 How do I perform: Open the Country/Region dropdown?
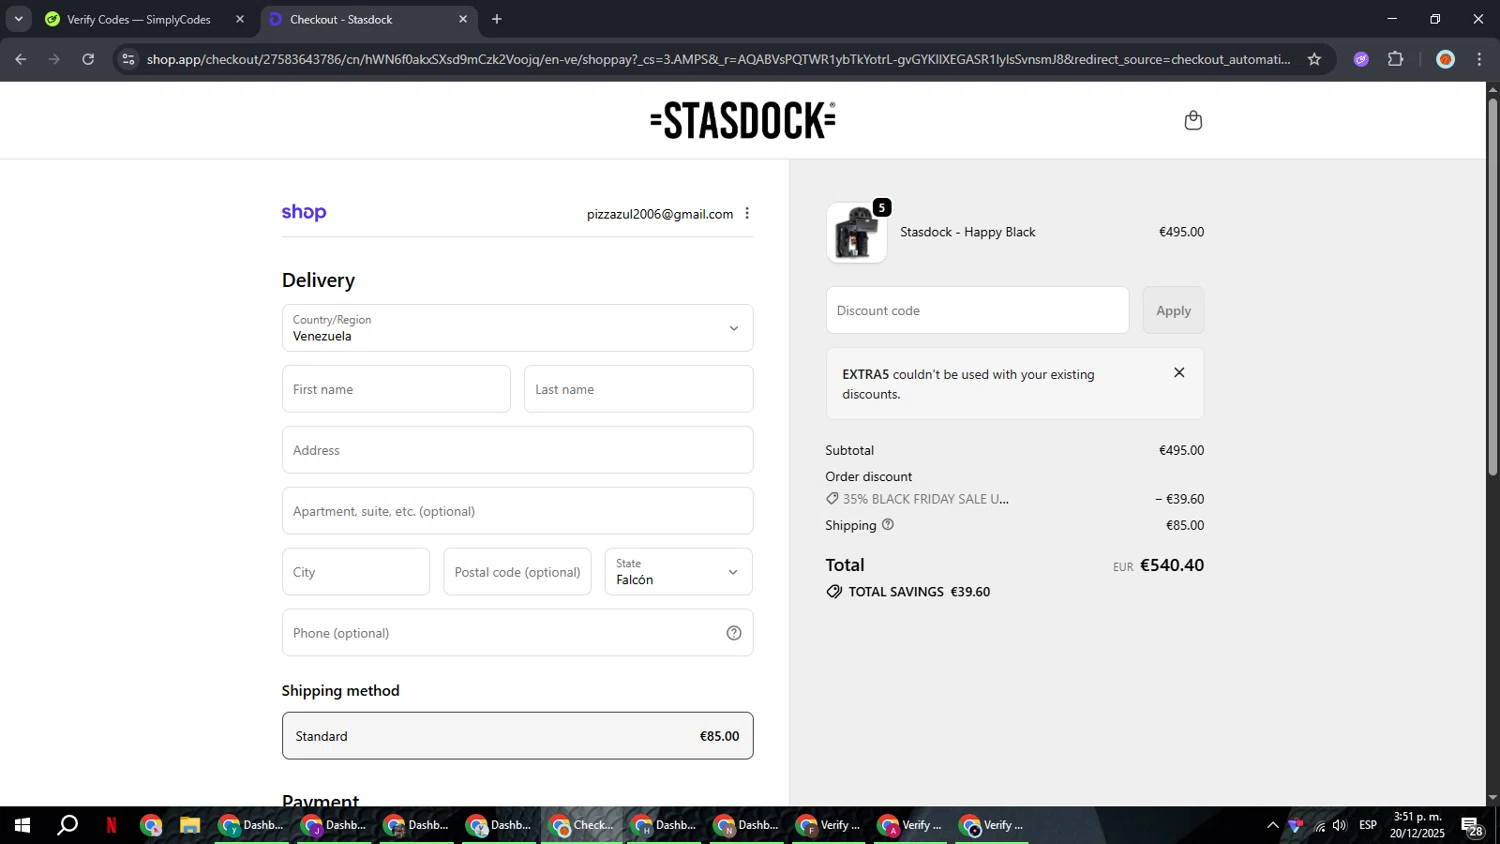click(x=517, y=328)
